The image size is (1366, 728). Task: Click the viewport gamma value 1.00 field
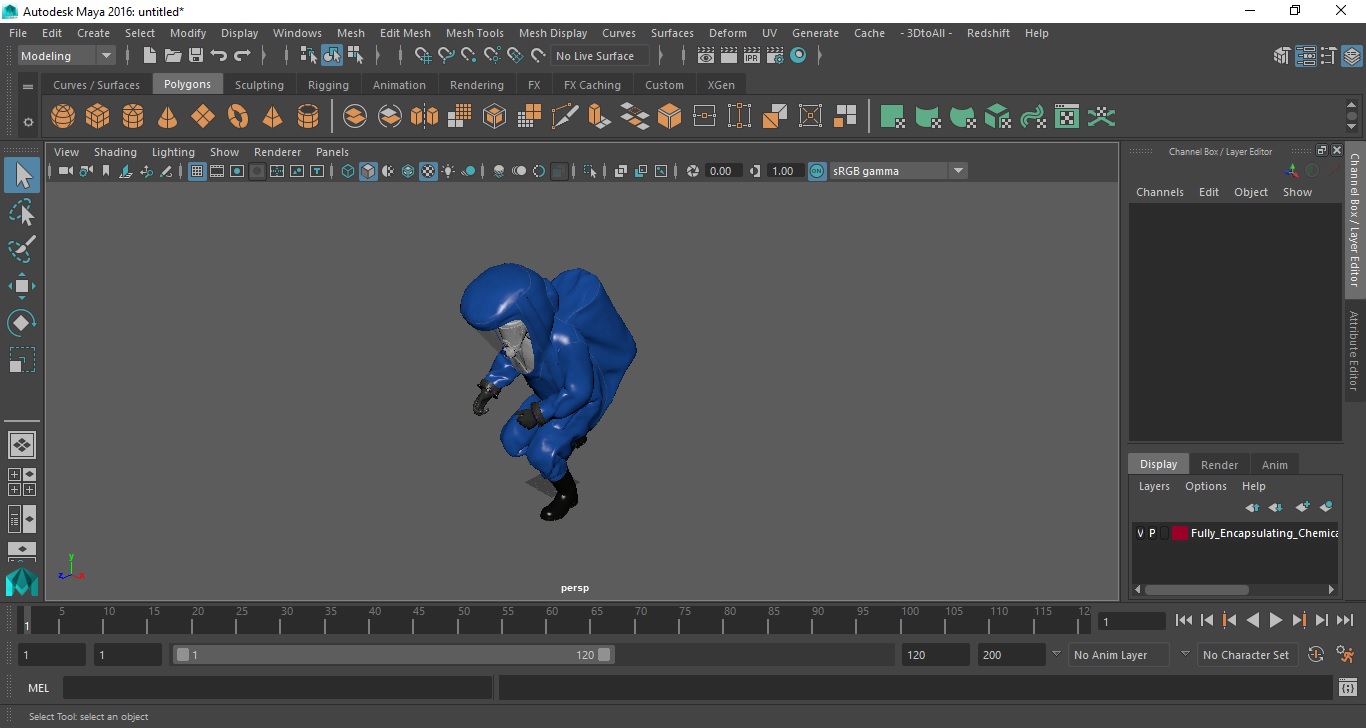[x=783, y=171]
